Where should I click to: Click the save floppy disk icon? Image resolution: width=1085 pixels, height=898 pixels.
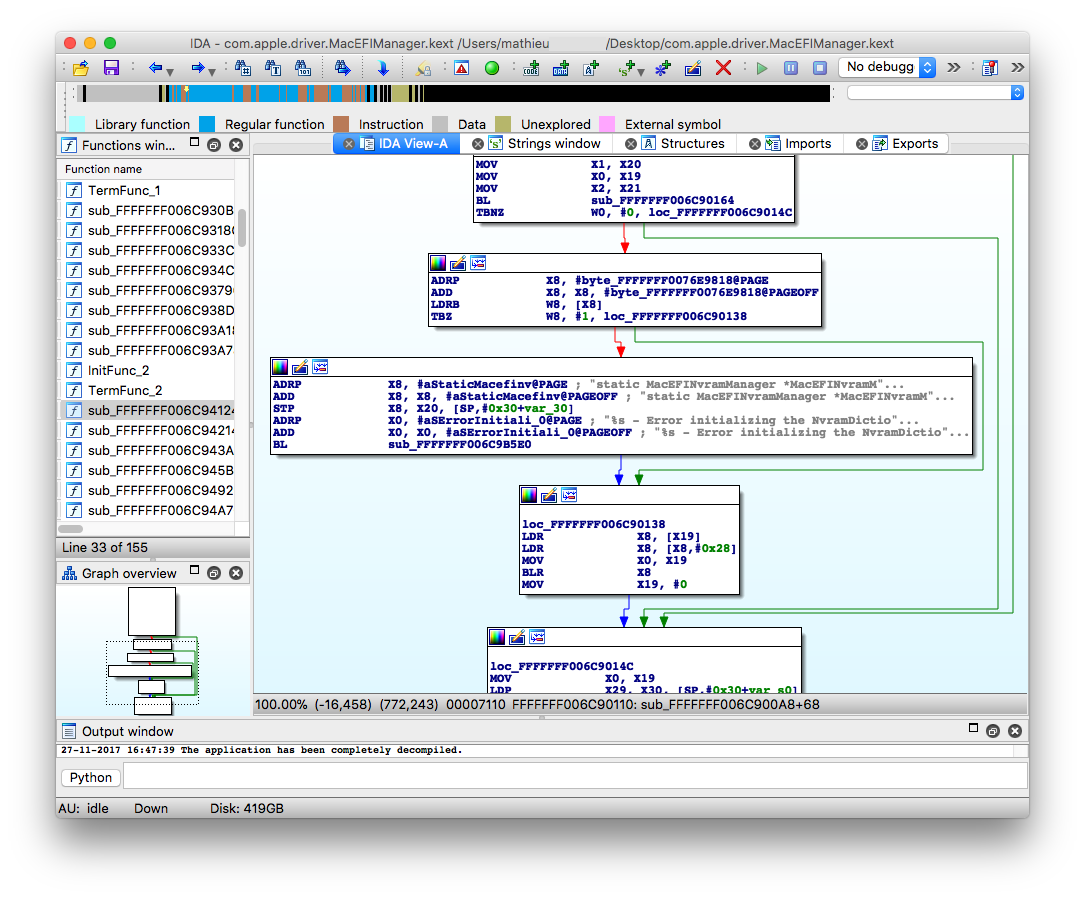click(111, 68)
